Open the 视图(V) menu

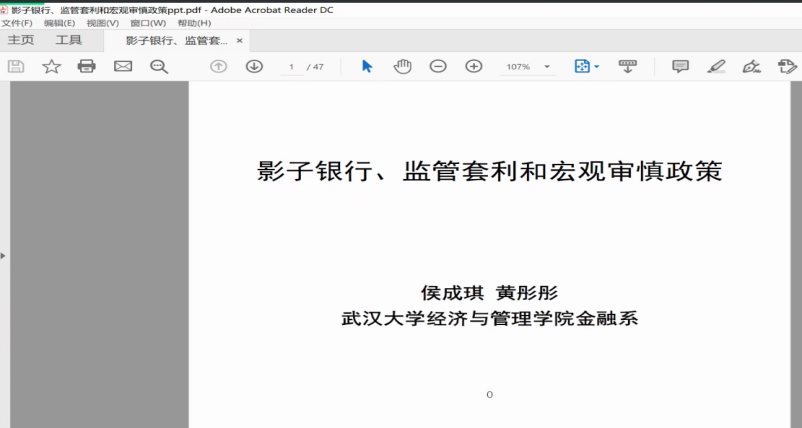(x=102, y=23)
